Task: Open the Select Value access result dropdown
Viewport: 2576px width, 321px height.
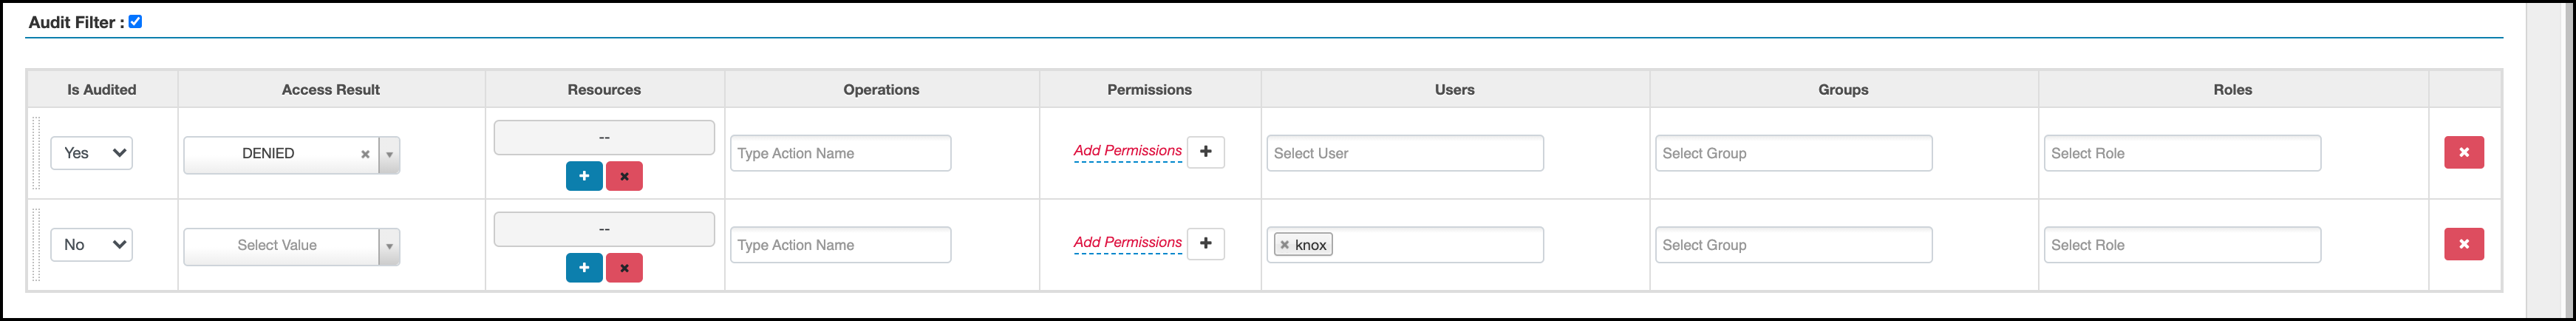Action: (x=389, y=246)
